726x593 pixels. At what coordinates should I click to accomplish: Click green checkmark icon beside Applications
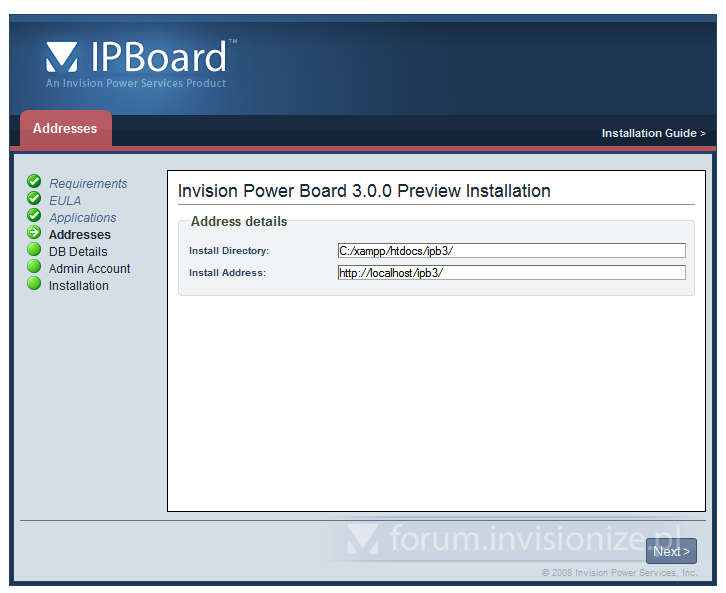[x=34, y=216]
